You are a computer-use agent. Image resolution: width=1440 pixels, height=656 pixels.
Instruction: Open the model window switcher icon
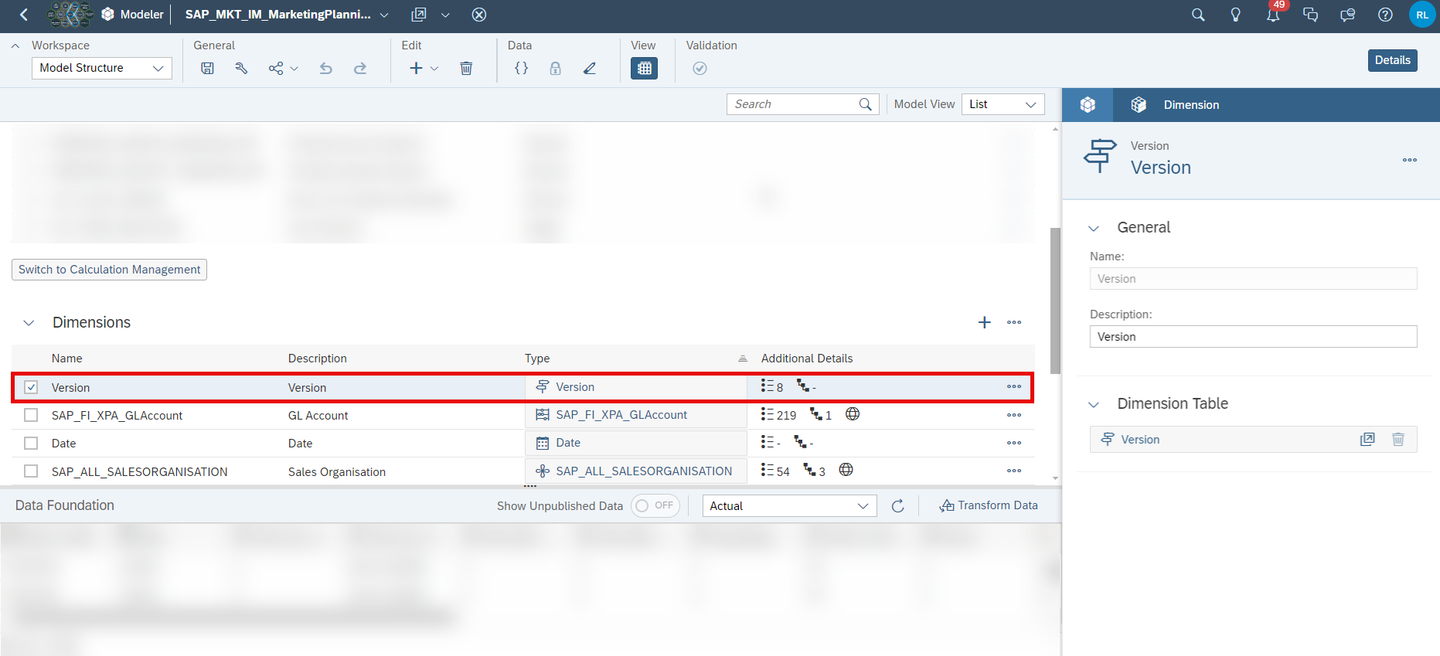(419, 15)
